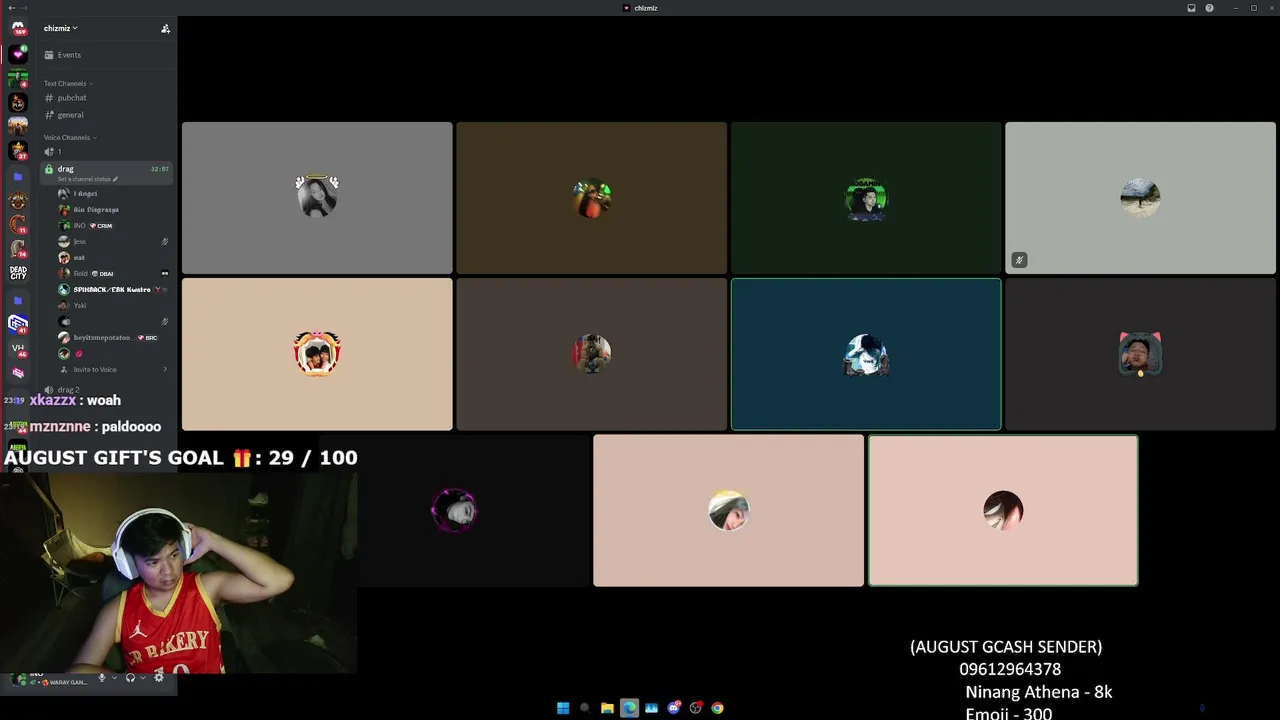Select voice user beyitsmepotatoo_
This screenshot has width=1280, height=720.
[113, 337]
